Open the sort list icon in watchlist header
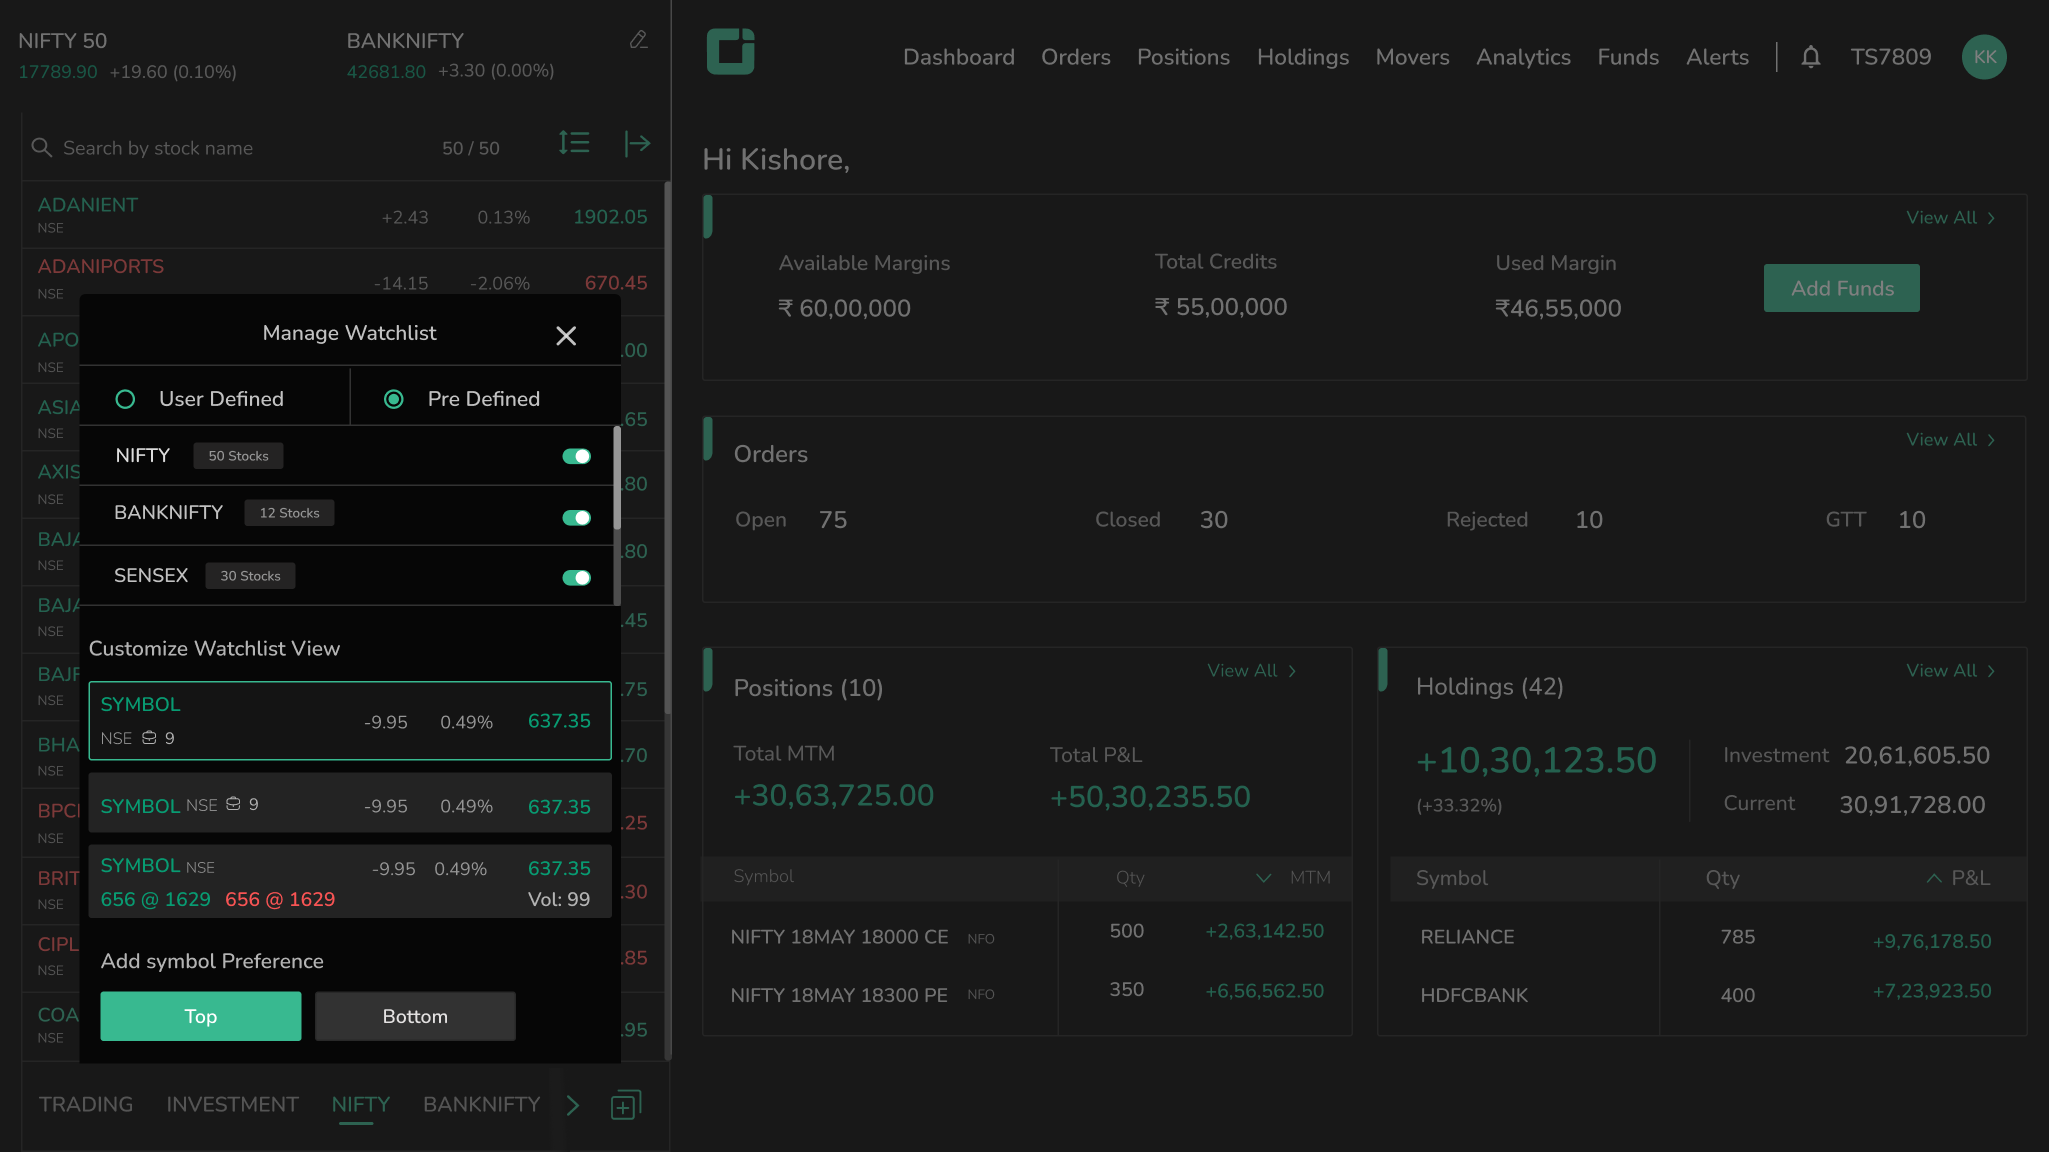The image size is (2049, 1152). 574,143
